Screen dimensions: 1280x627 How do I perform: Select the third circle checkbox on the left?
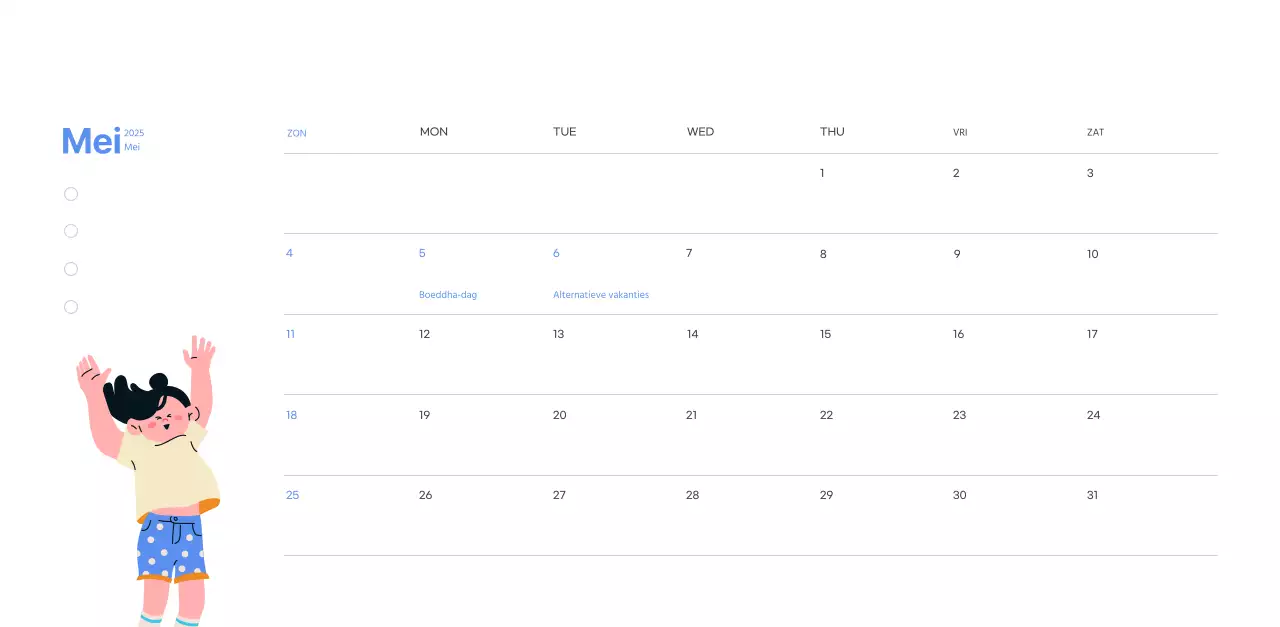[x=71, y=268]
